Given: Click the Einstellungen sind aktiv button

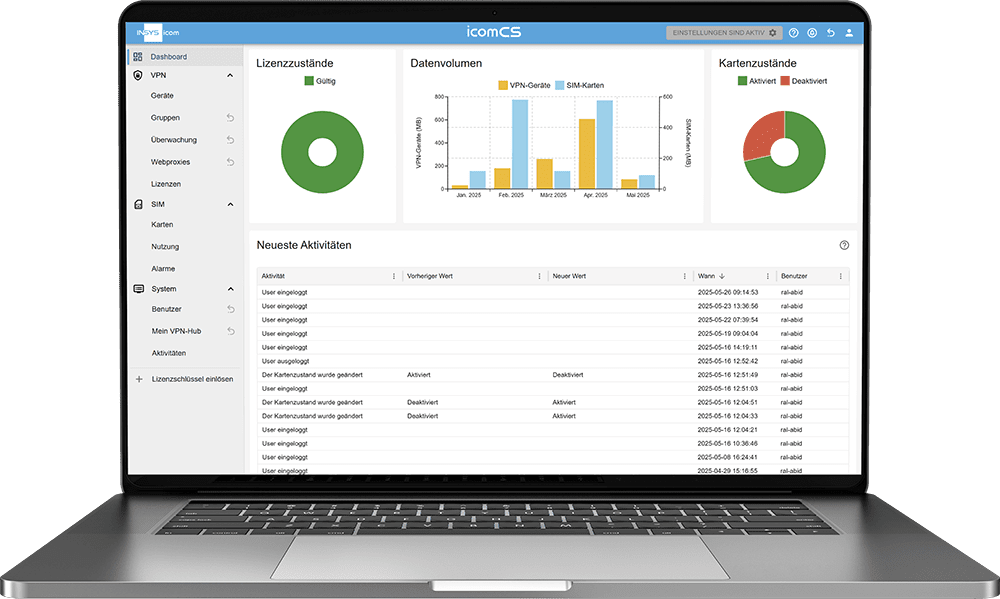Looking at the screenshot, I should 724,33.
